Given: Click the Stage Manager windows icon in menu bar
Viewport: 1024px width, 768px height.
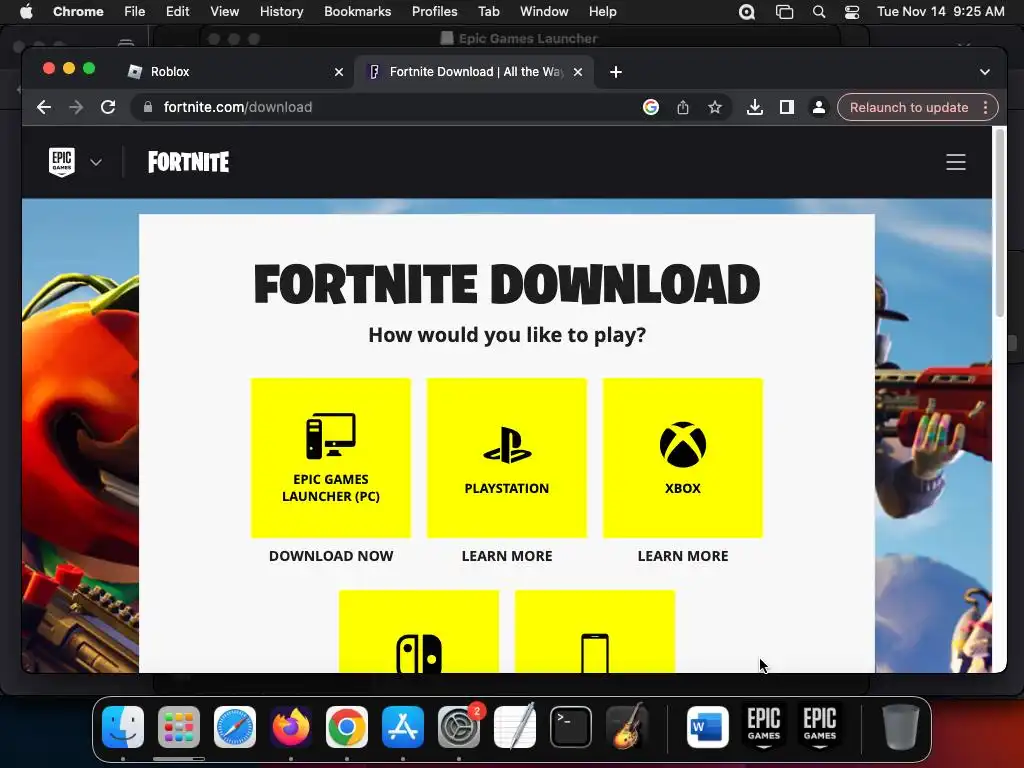Looking at the screenshot, I should coord(784,12).
